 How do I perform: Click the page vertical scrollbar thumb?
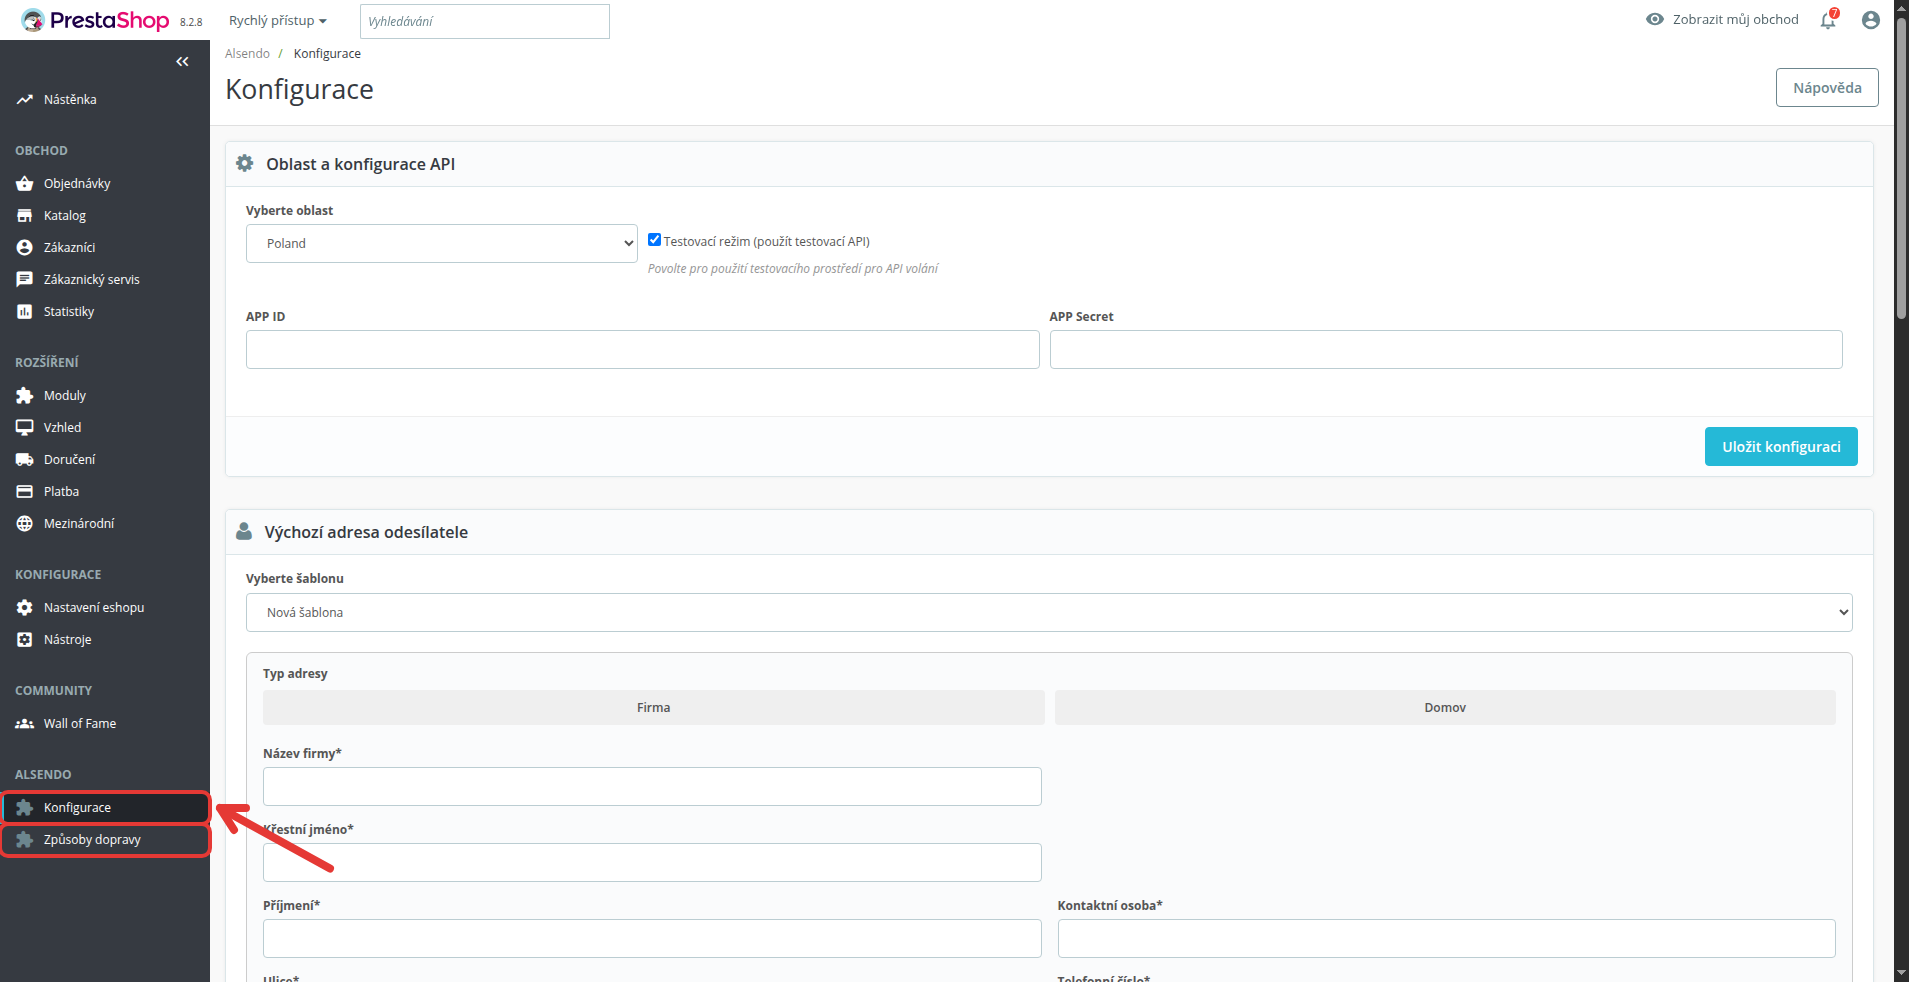pos(1901,167)
